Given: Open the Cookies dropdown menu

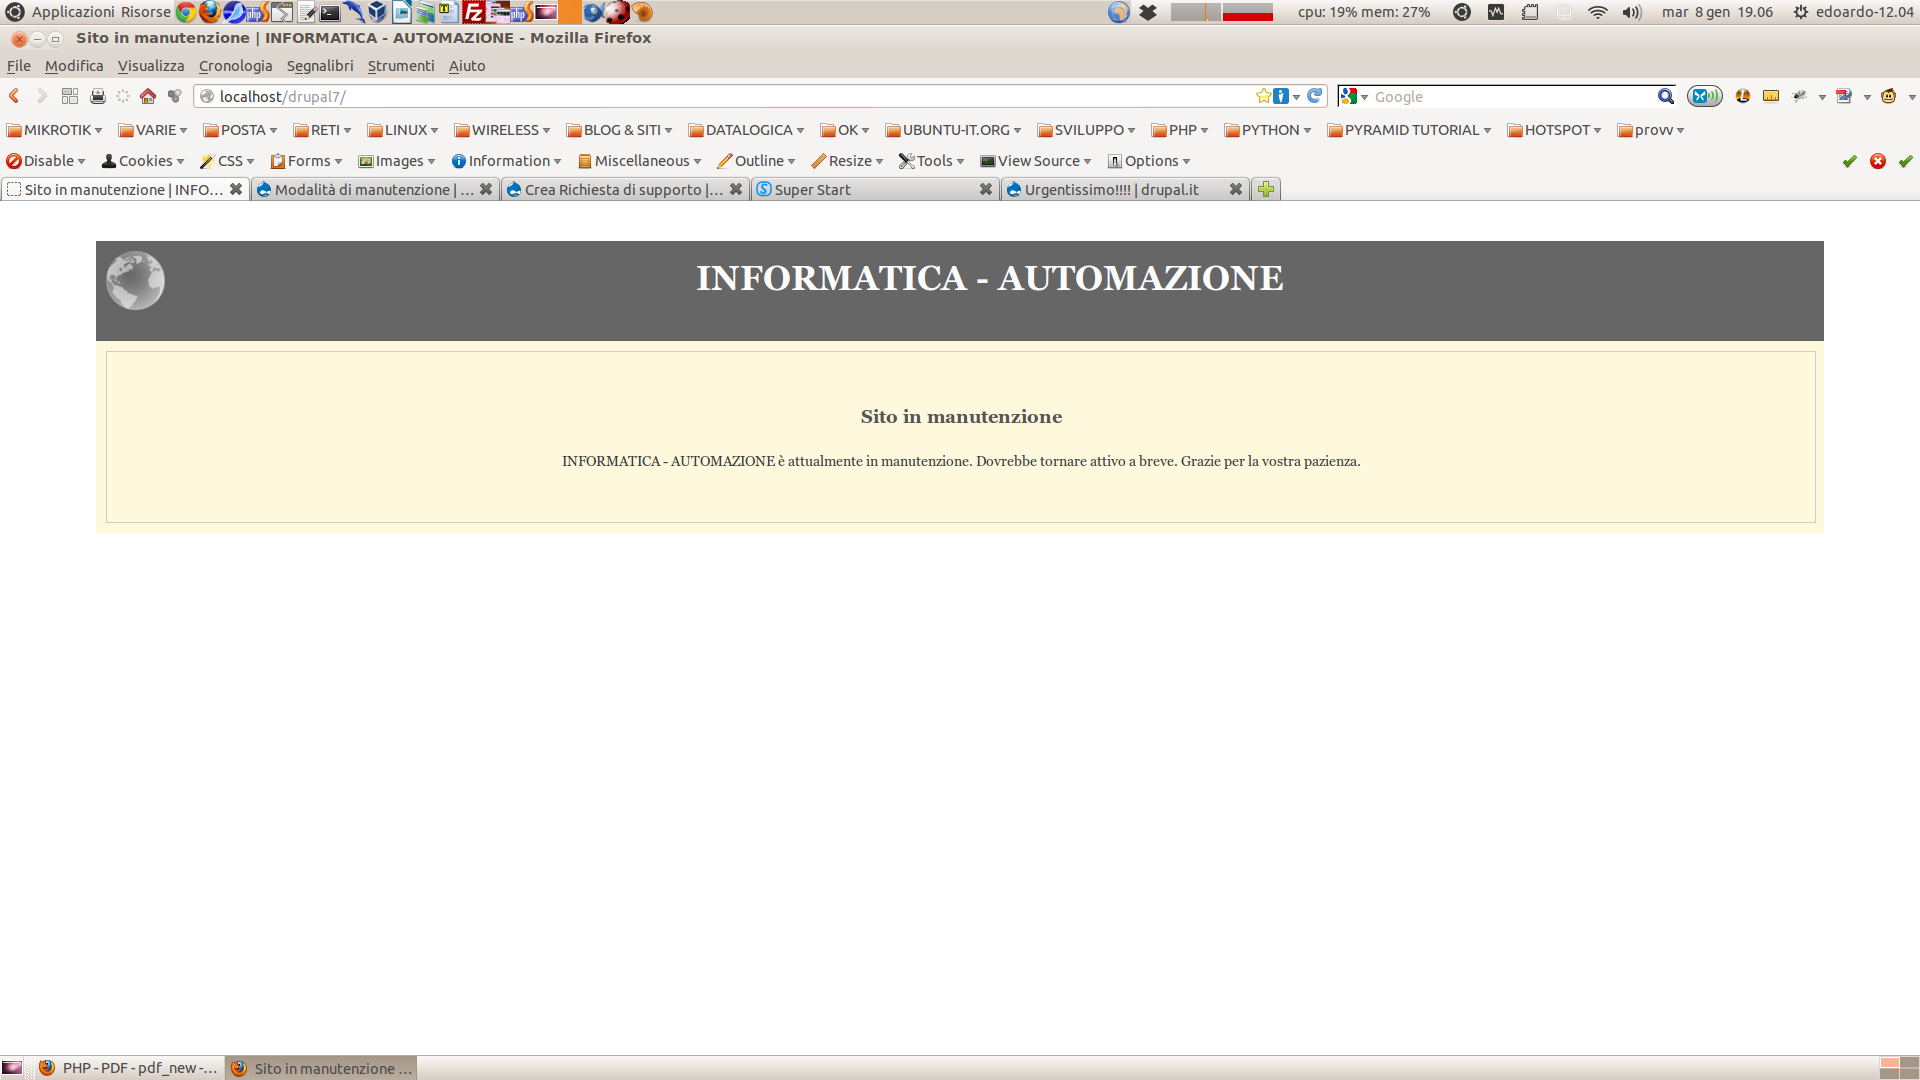Looking at the screenshot, I should point(143,161).
